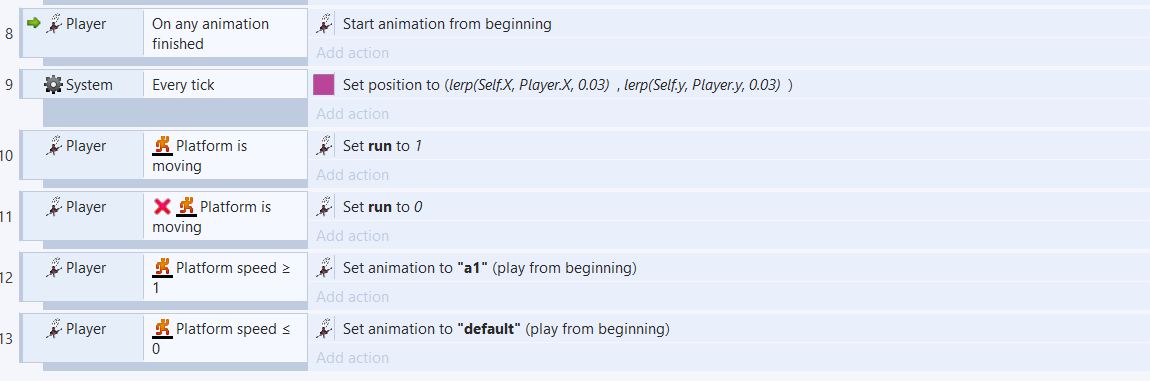Click 'Add action' under Start animation from beginning
Viewport: 1150px width, 381px height.
pos(353,53)
